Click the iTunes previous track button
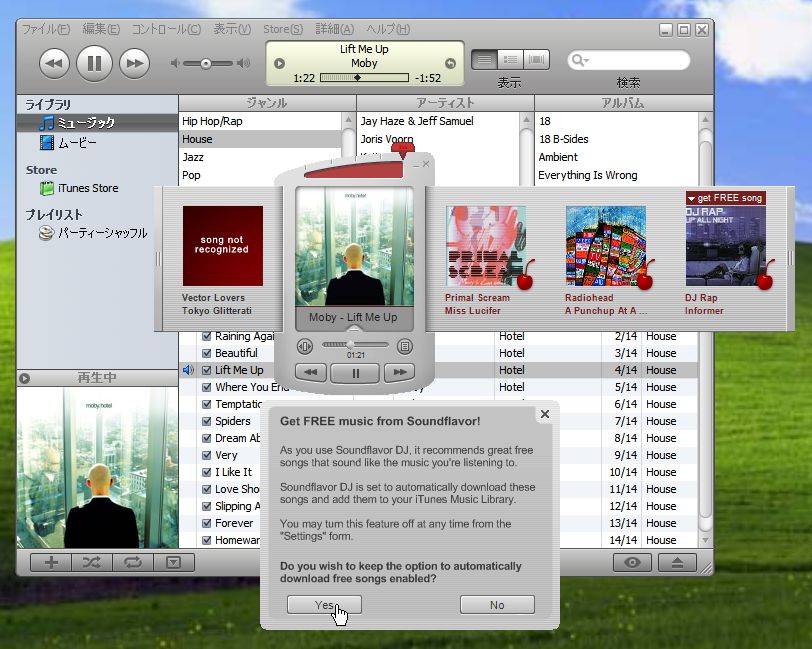The image size is (812, 649). (x=54, y=63)
